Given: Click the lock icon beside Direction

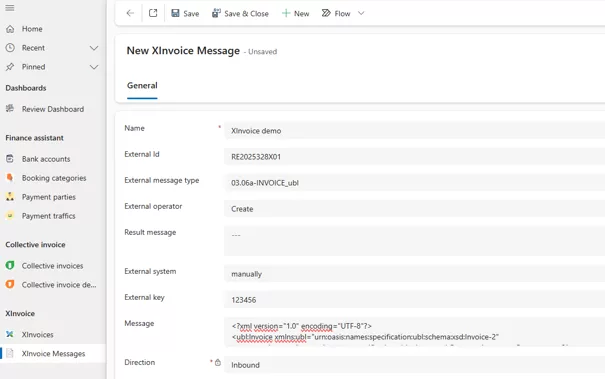Looking at the screenshot, I should pos(218,362).
